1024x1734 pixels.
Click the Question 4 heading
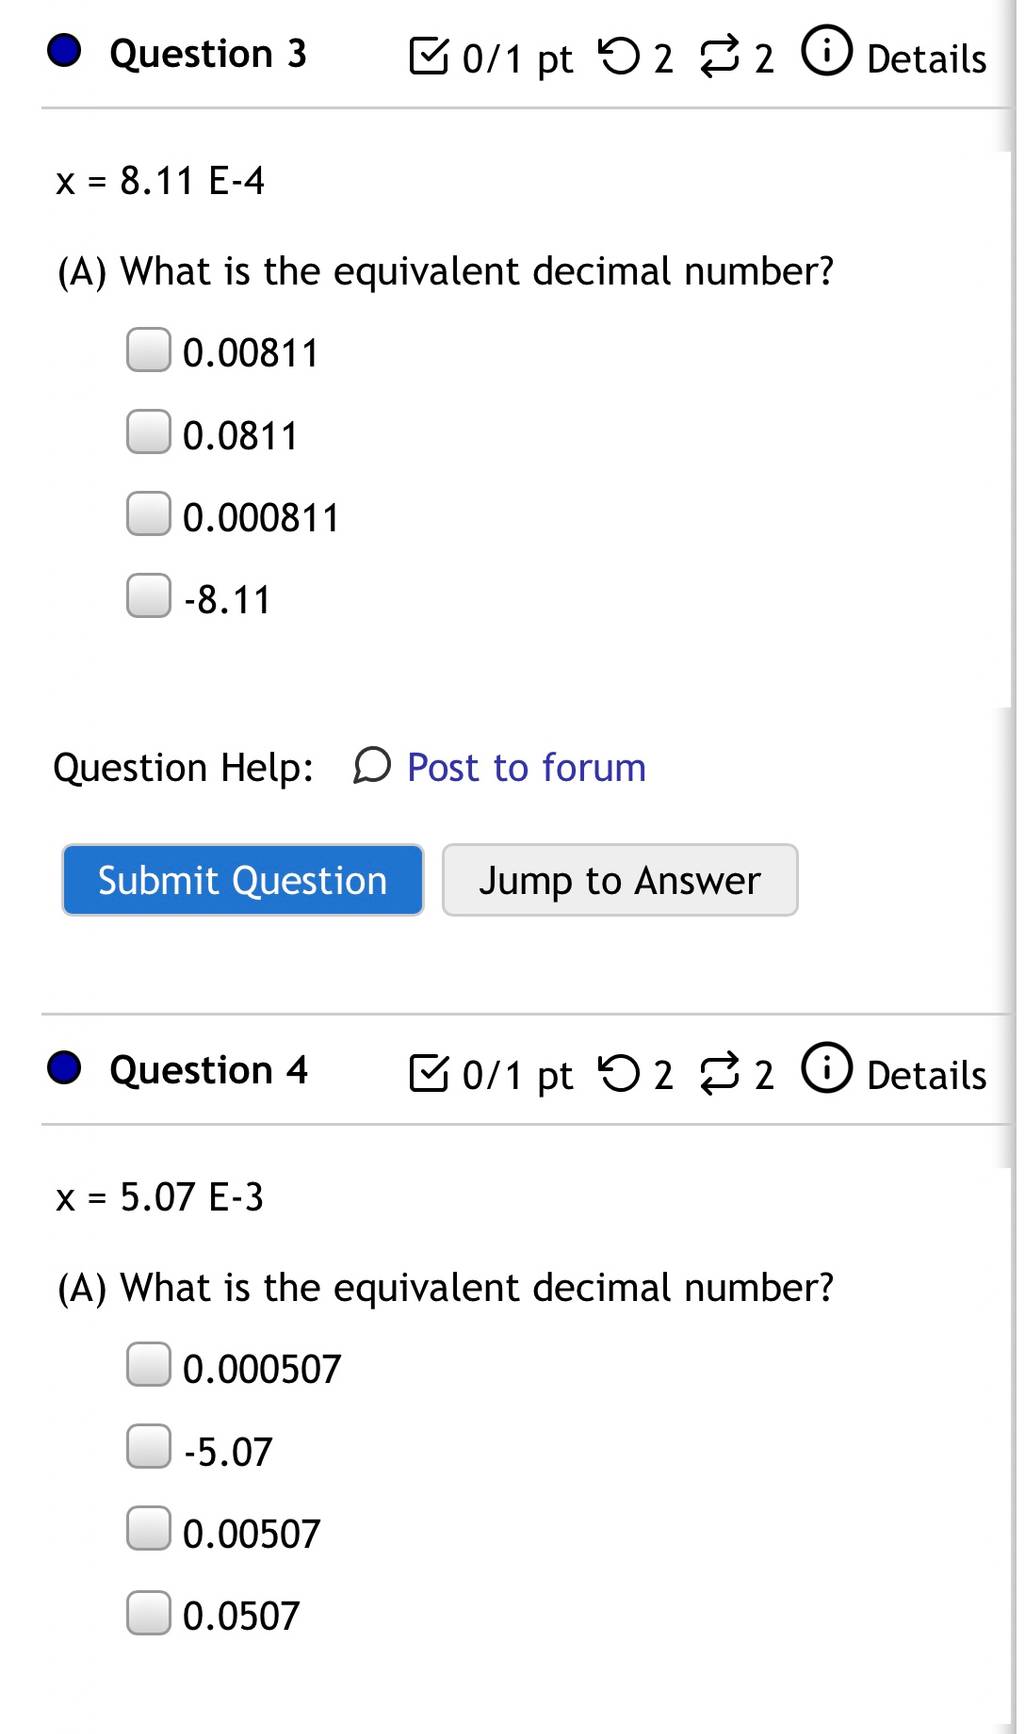pos(208,1070)
